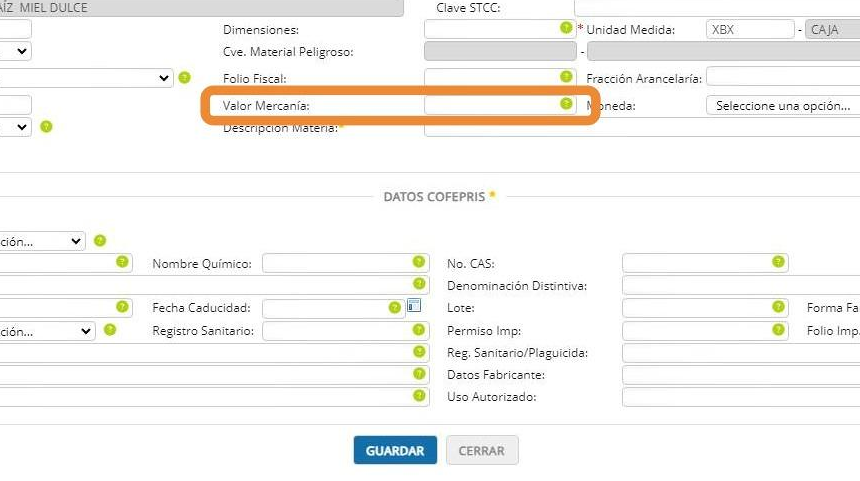Click help icon in Lote field

[778, 306]
